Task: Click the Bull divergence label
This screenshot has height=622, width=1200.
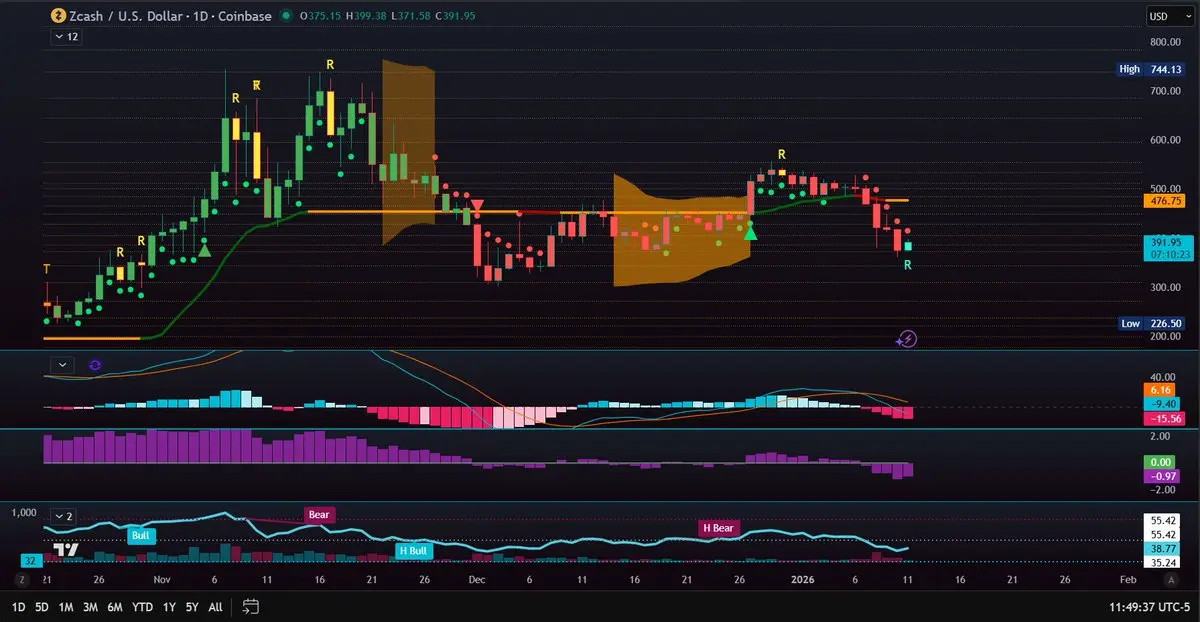Action: (140, 535)
